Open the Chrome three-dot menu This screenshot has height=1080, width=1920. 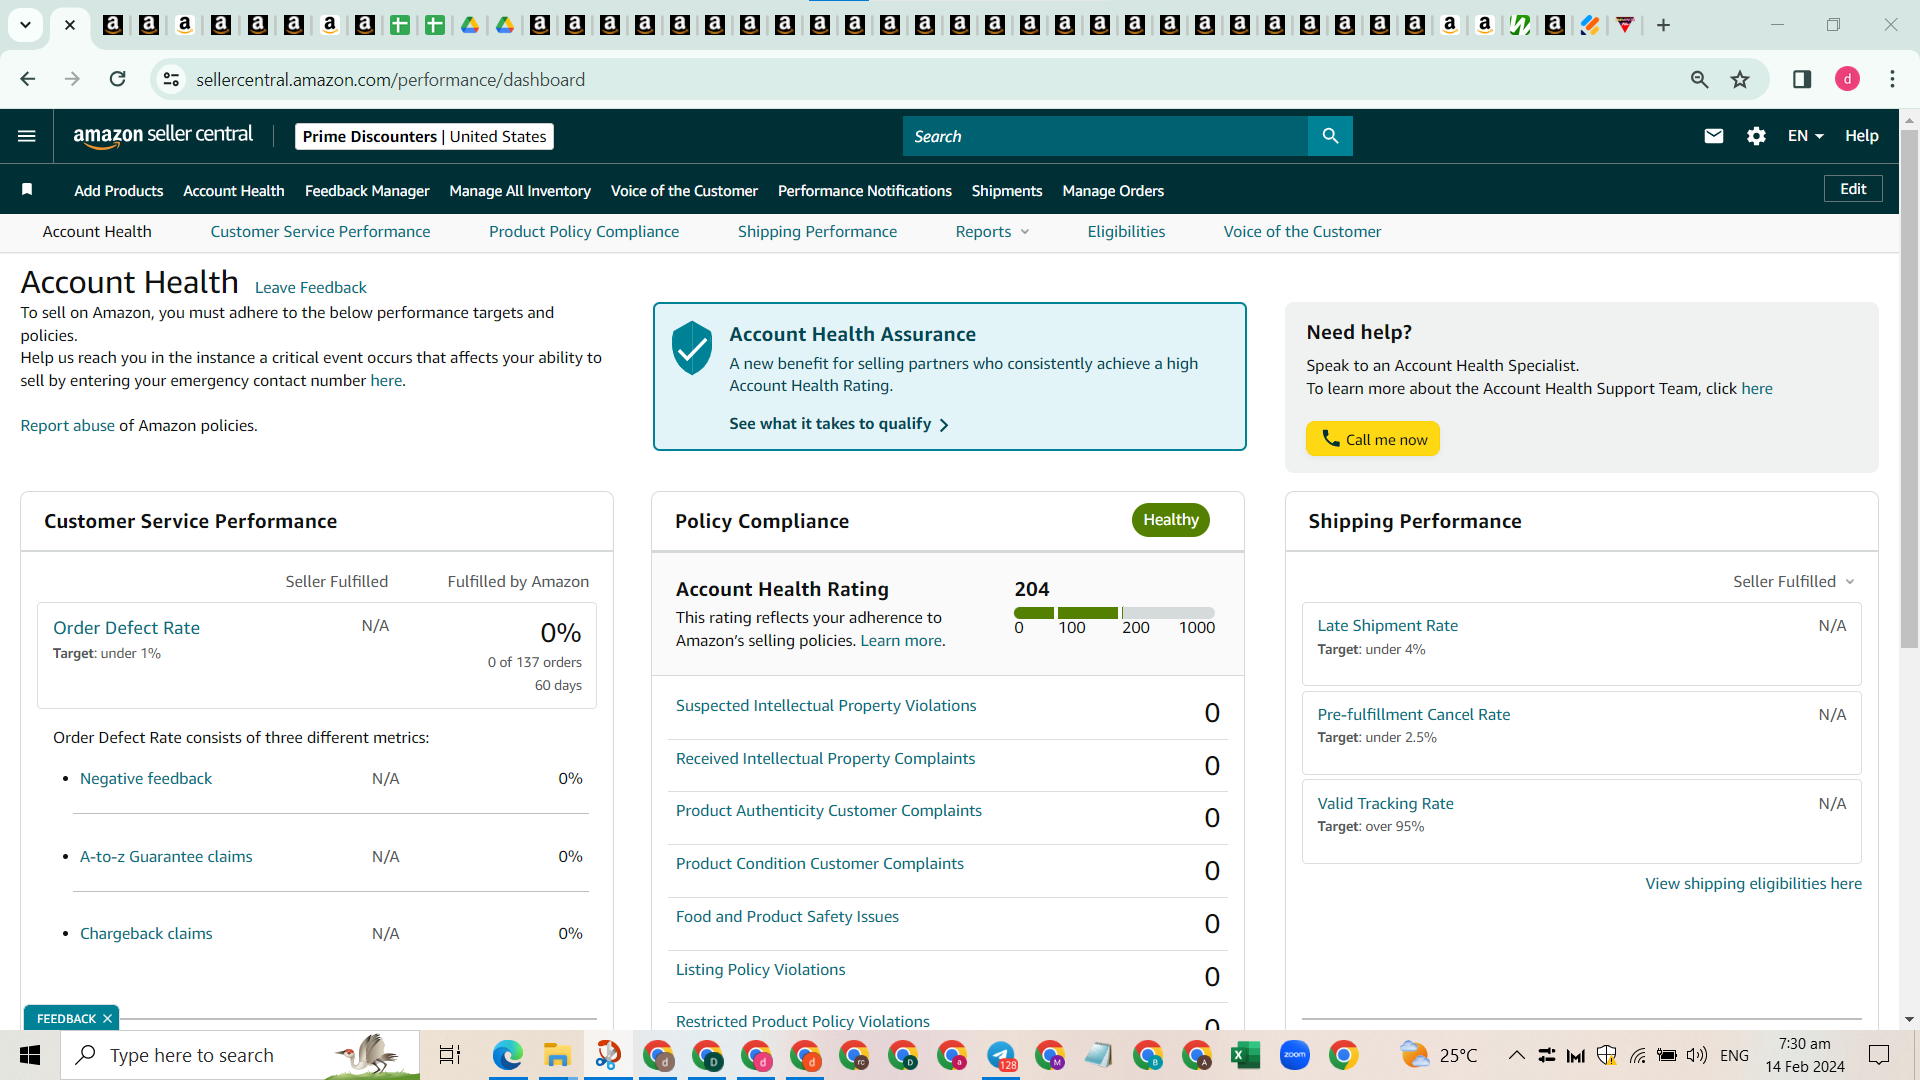pyautogui.click(x=1892, y=79)
